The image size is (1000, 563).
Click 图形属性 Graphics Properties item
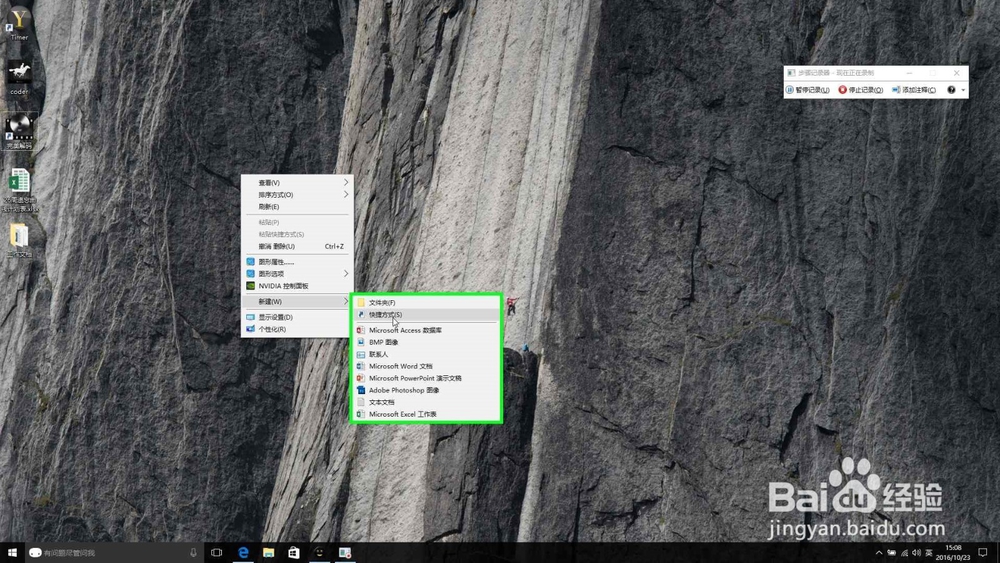point(297,261)
